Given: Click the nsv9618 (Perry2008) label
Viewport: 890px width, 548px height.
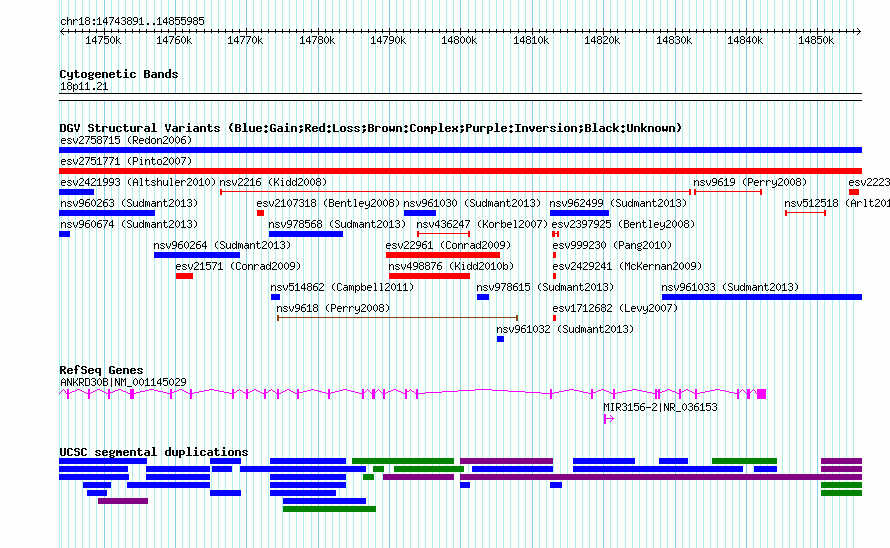Looking at the screenshot, I should (x=333, y=308).
